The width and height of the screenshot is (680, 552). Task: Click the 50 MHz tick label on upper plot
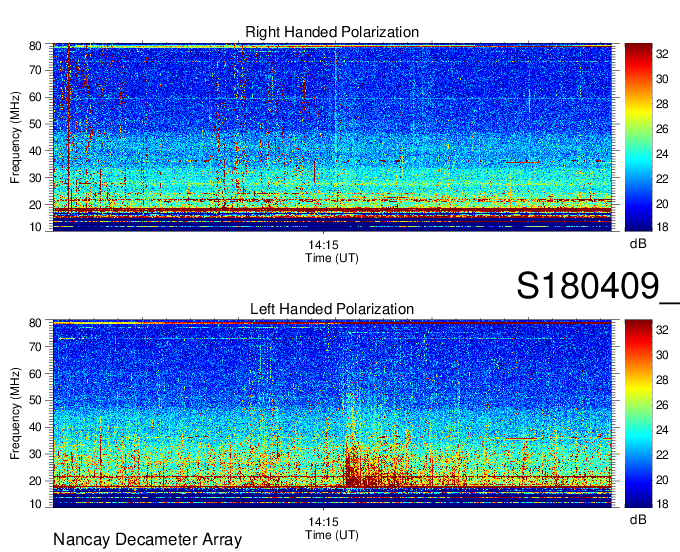[x=35, y=124]
